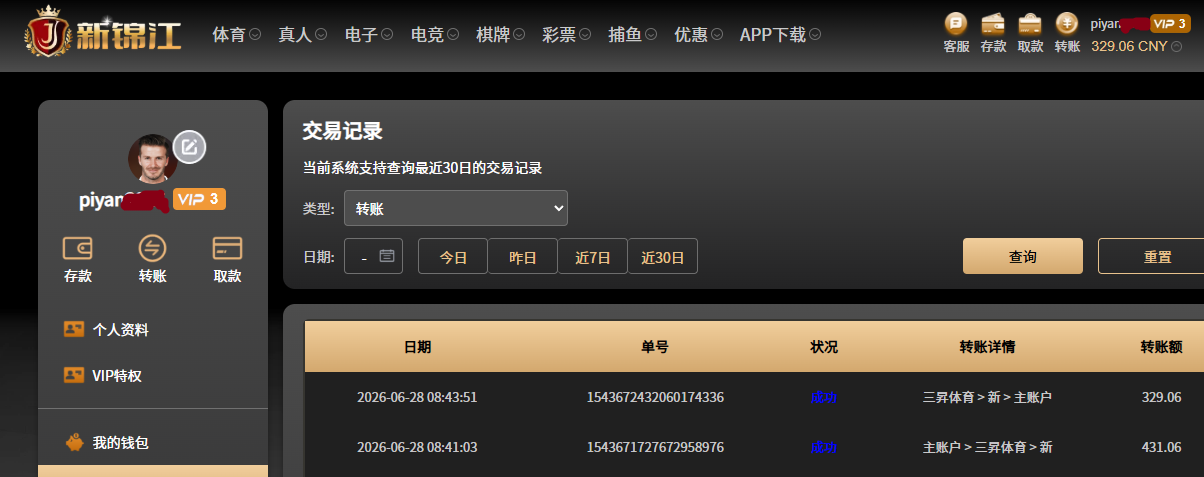Click date cell 2026-06-28 08:43:51

click(x=417, y=397)
